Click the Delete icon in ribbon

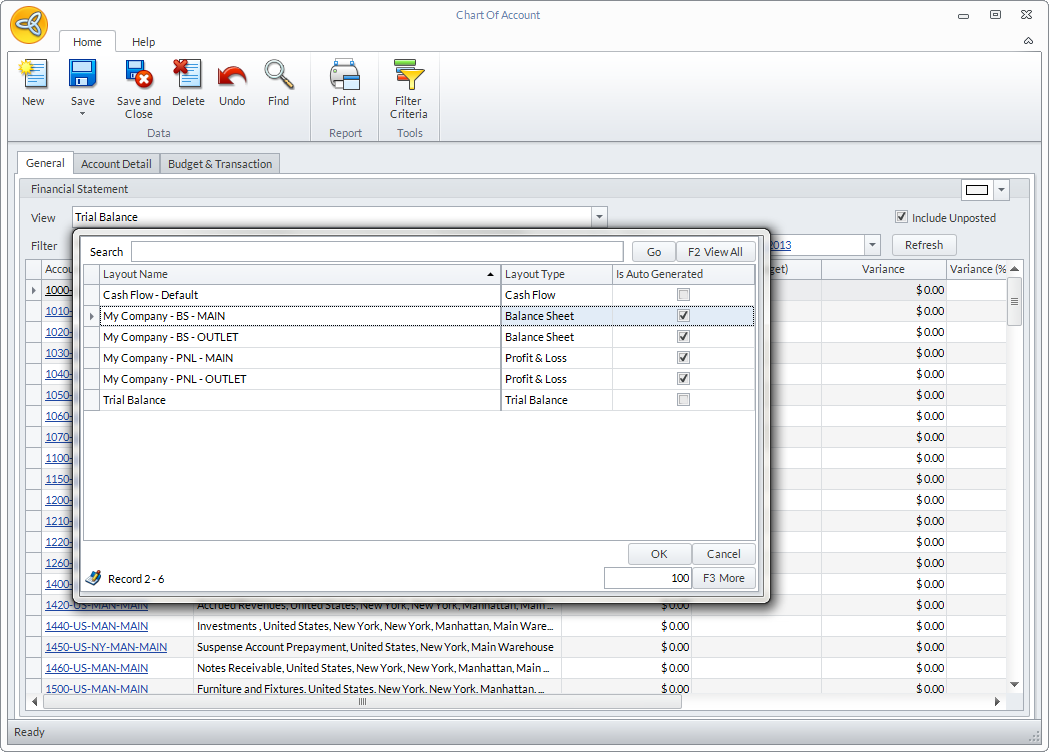coord(187,75)
